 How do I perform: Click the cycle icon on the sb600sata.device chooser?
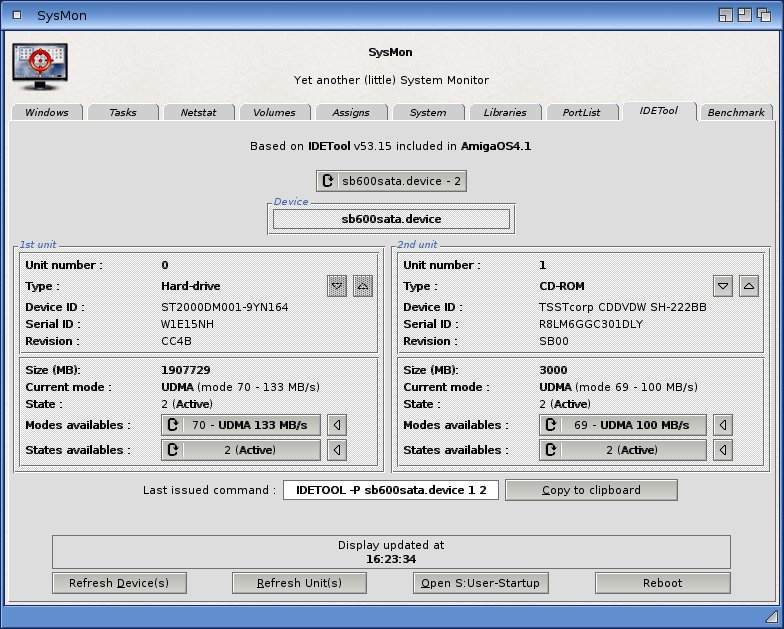(x=328, y=180)
